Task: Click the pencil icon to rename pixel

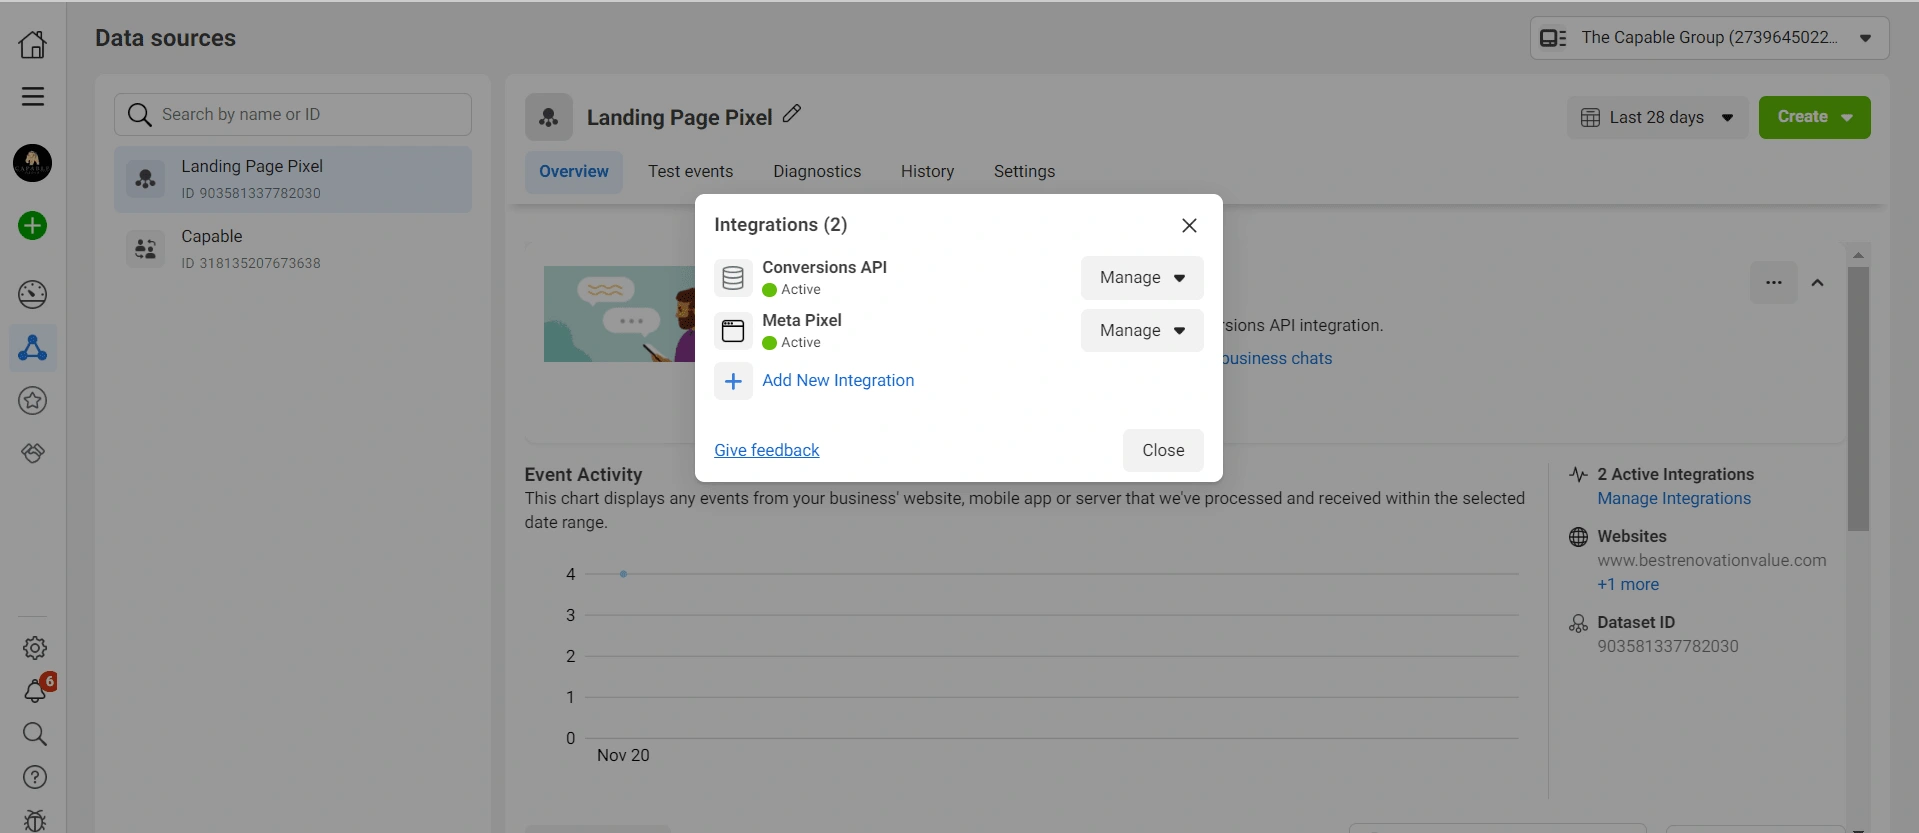Action: tap(792, 114)
